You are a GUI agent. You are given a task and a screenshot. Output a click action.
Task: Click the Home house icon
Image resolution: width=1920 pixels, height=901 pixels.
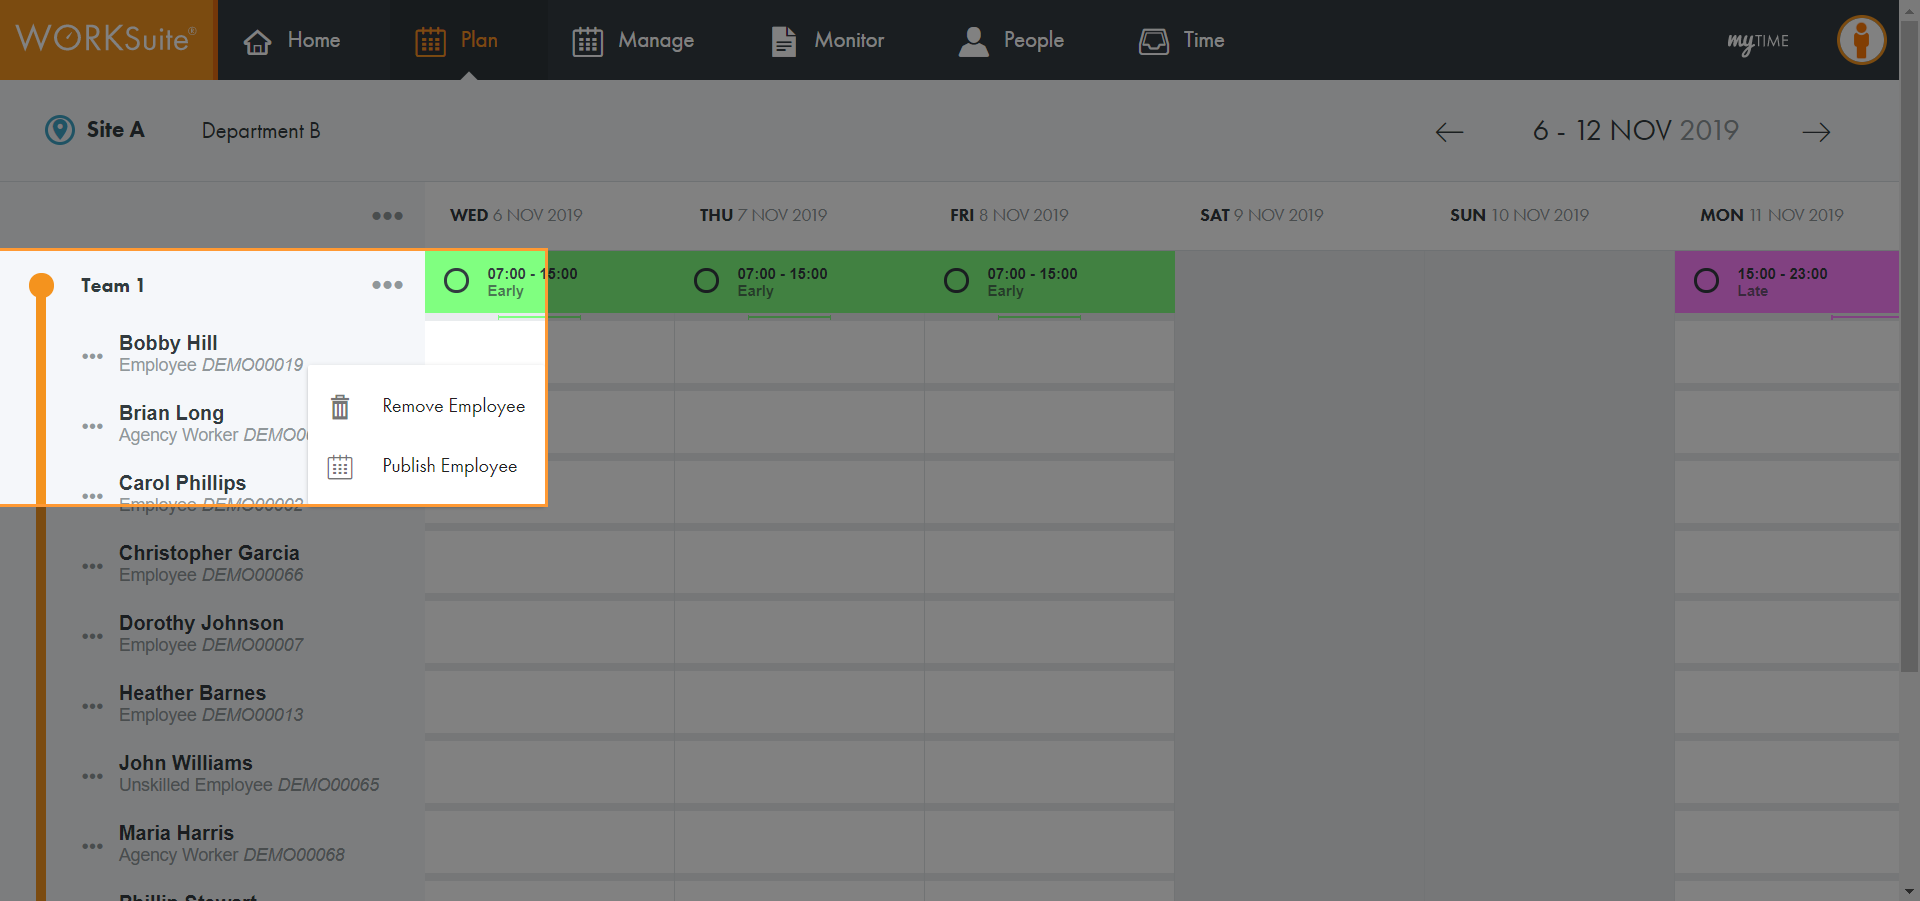pyautogui.click(x=257, y=42)
